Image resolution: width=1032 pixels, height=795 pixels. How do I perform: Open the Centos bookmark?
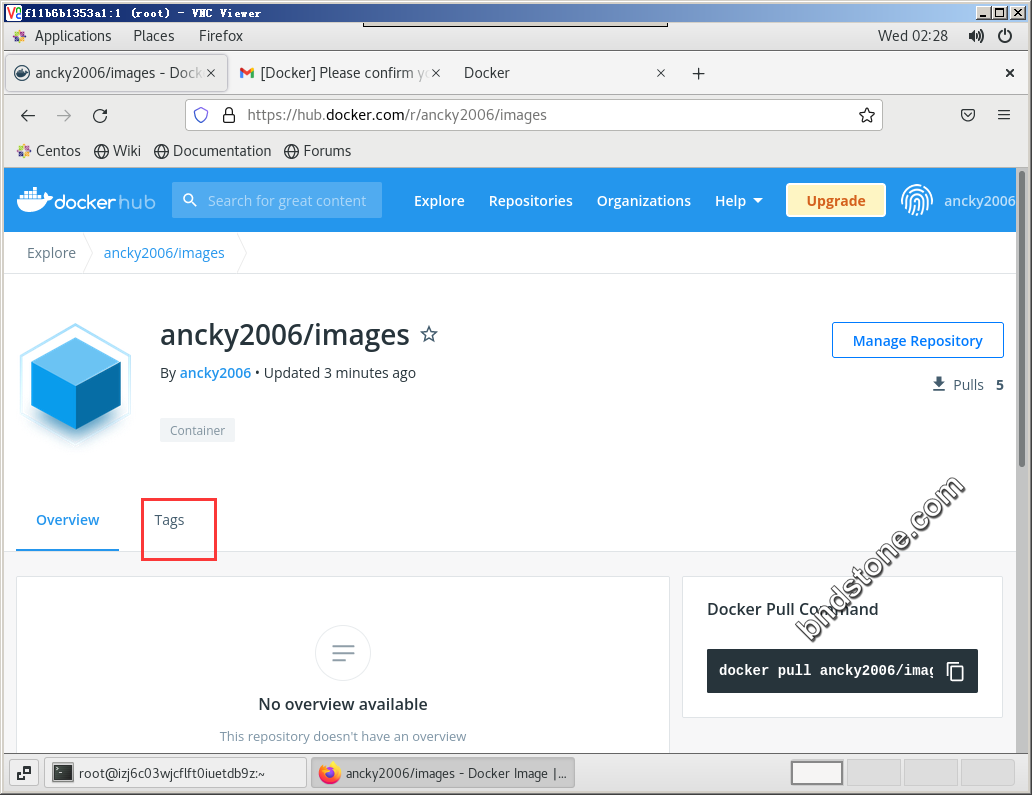tap(49, 151)
